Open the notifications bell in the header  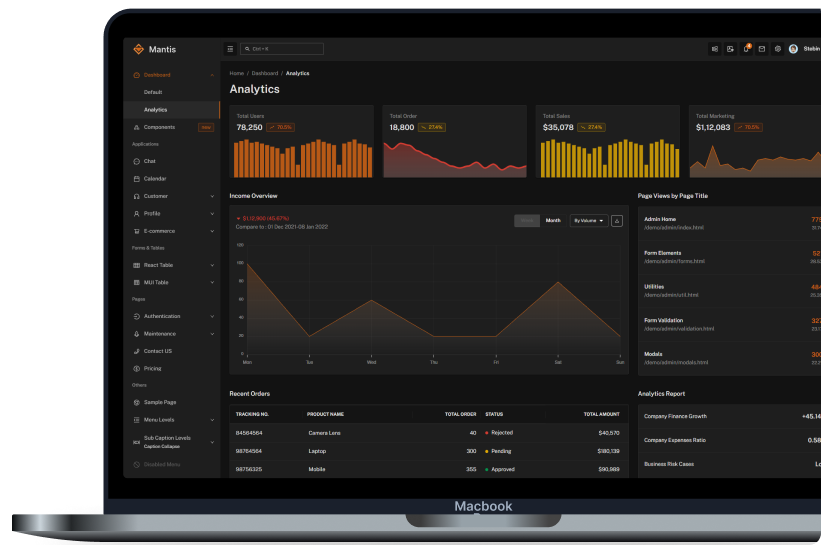[x=746, y=48]
